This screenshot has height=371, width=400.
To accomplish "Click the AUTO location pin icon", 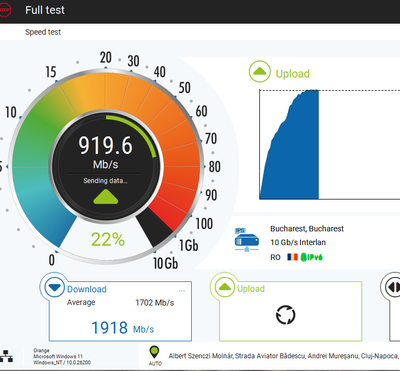I will pyautogui.click(x=154, y=353).
